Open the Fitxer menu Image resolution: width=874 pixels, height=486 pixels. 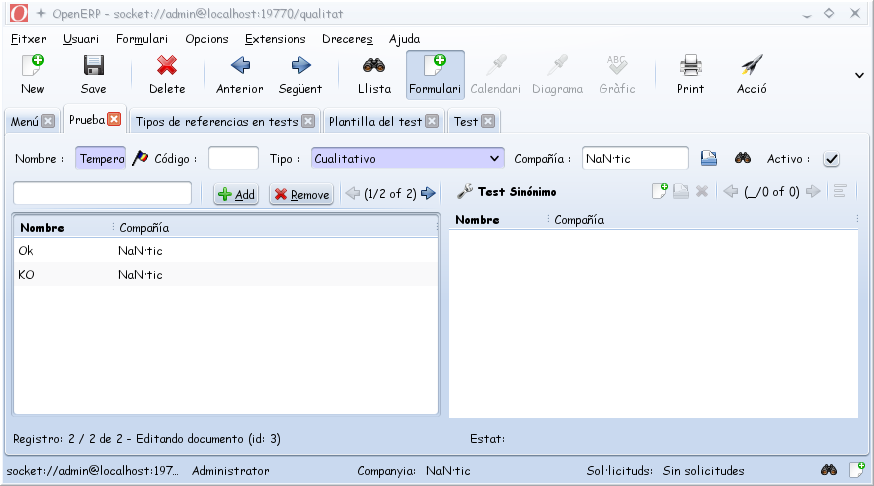point(28,39)
